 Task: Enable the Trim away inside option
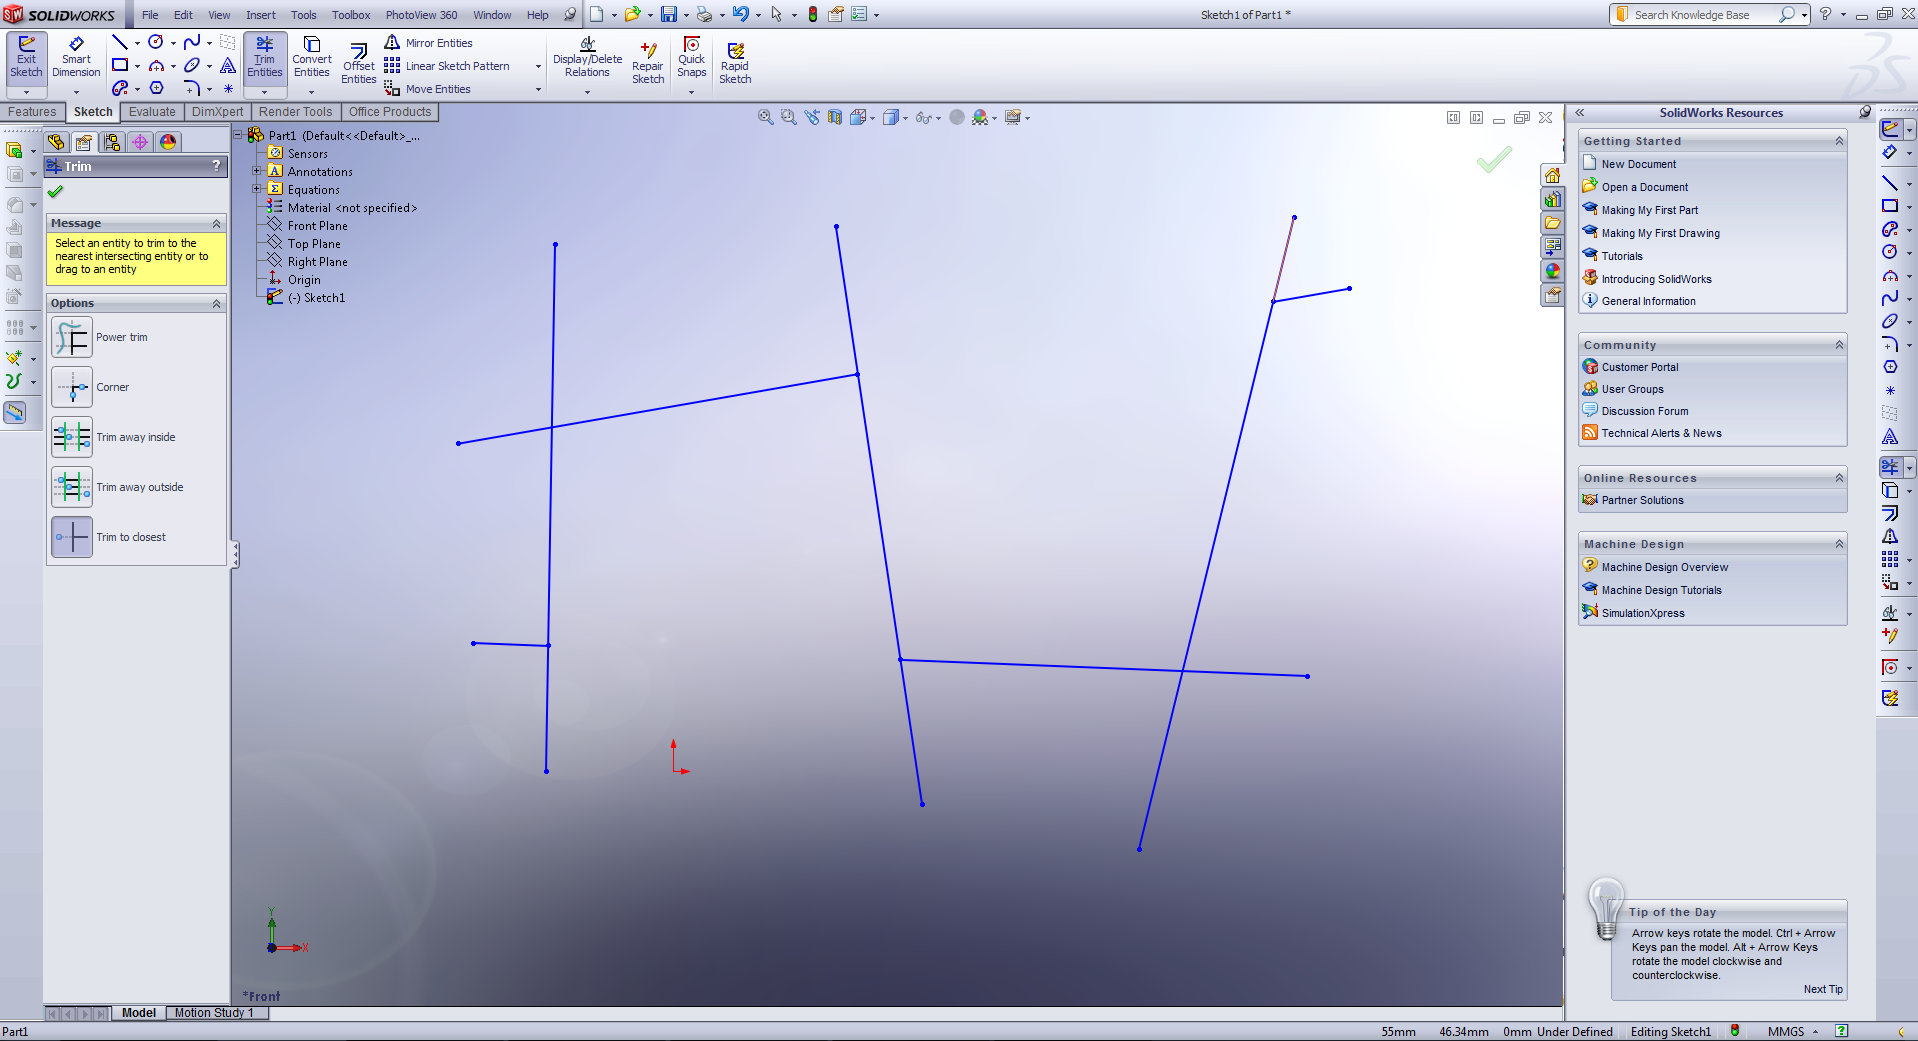pyautogui.click(x=72, y=438)
